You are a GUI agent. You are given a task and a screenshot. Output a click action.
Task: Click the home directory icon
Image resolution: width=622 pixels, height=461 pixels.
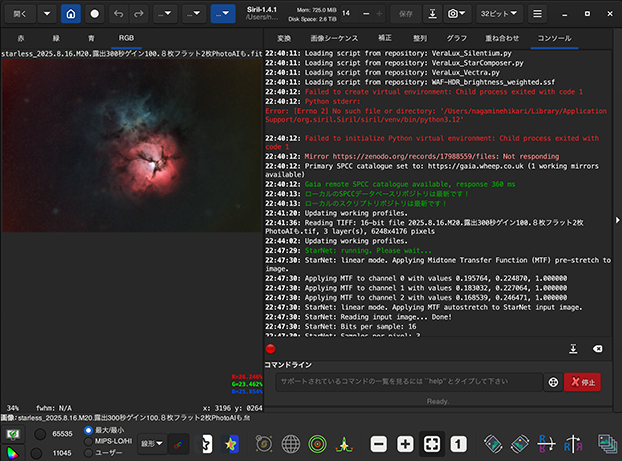click(70, 15)
